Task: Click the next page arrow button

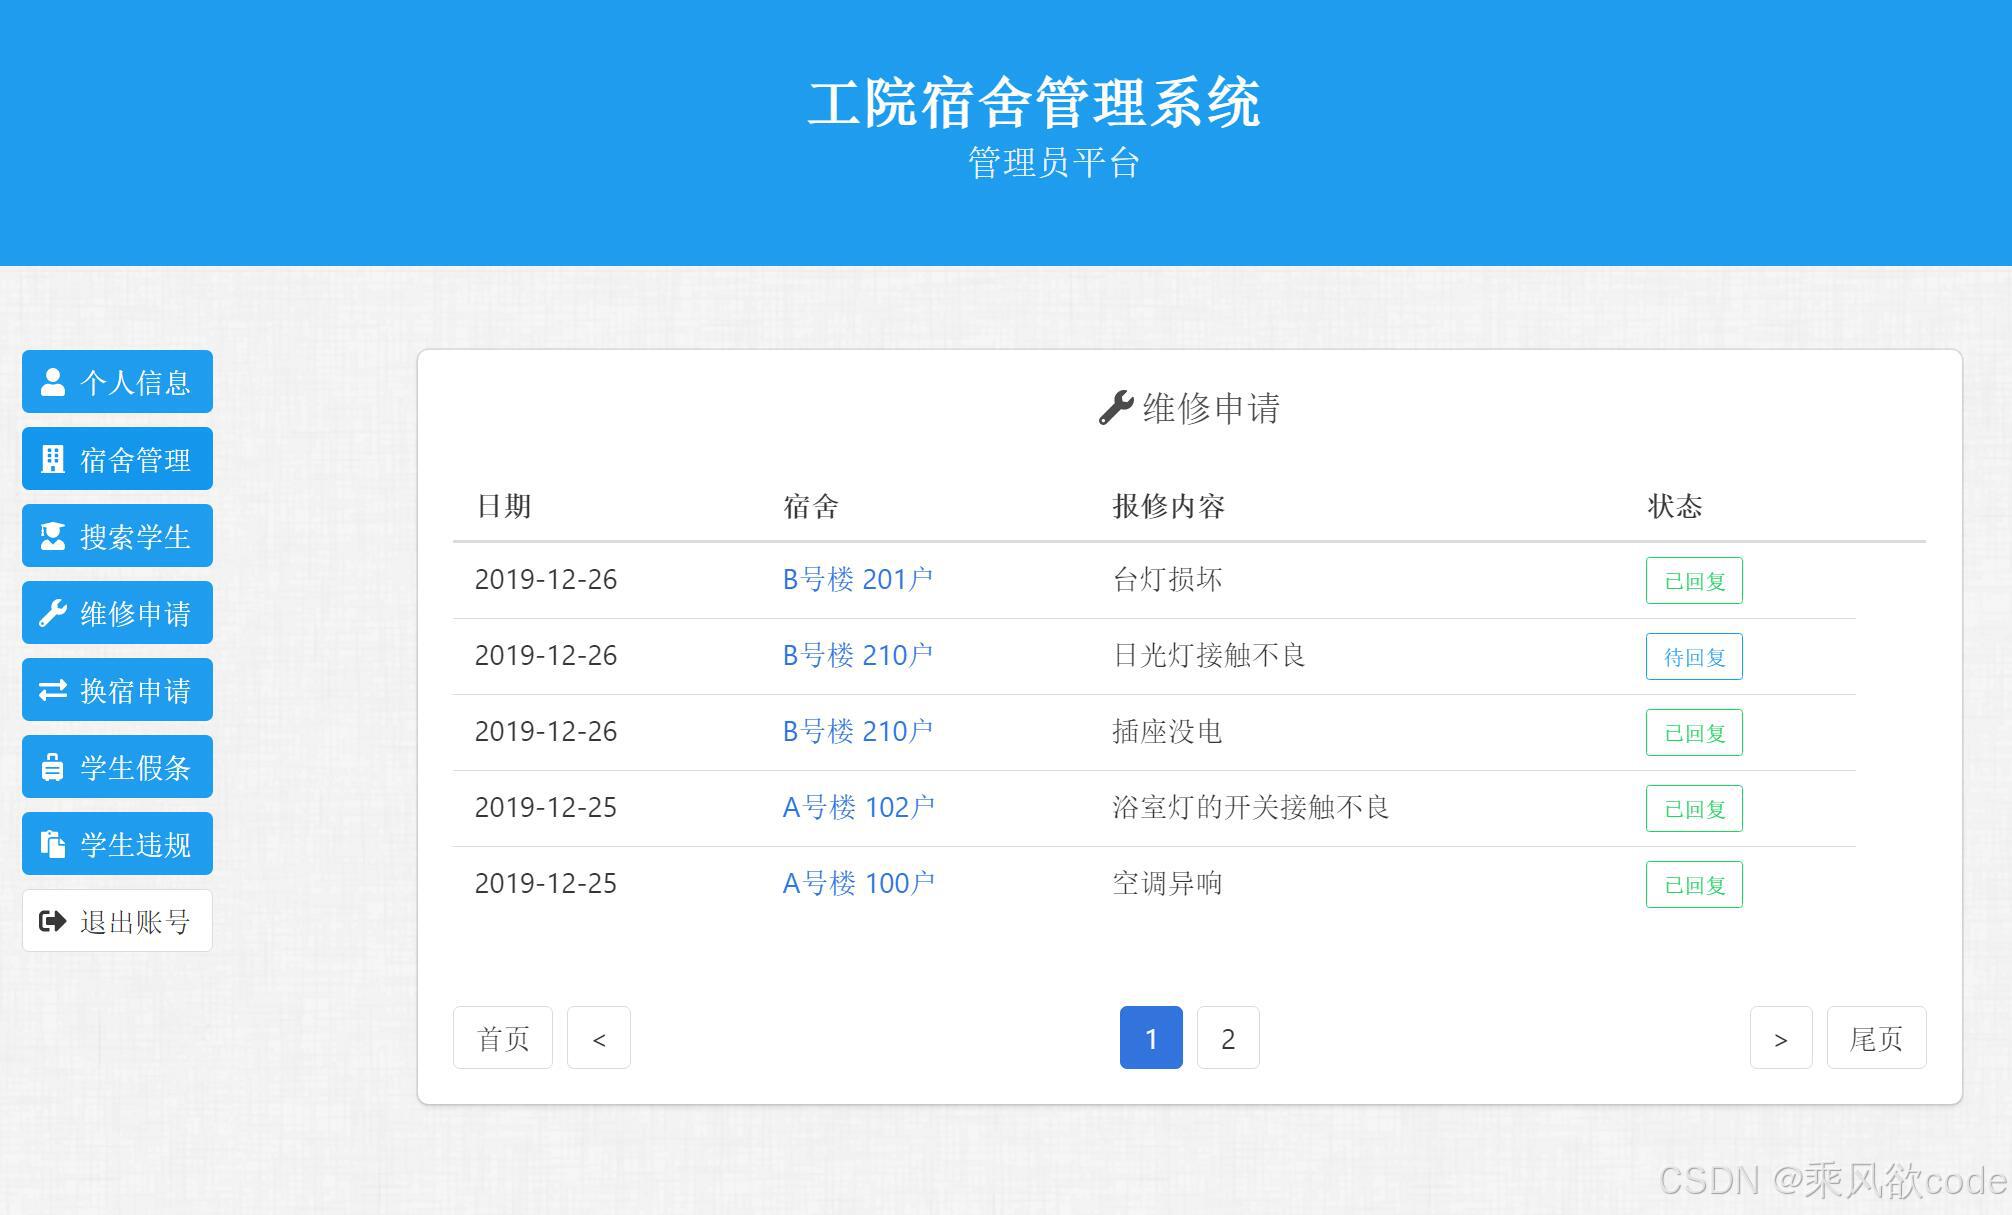Action: 1781,1037
